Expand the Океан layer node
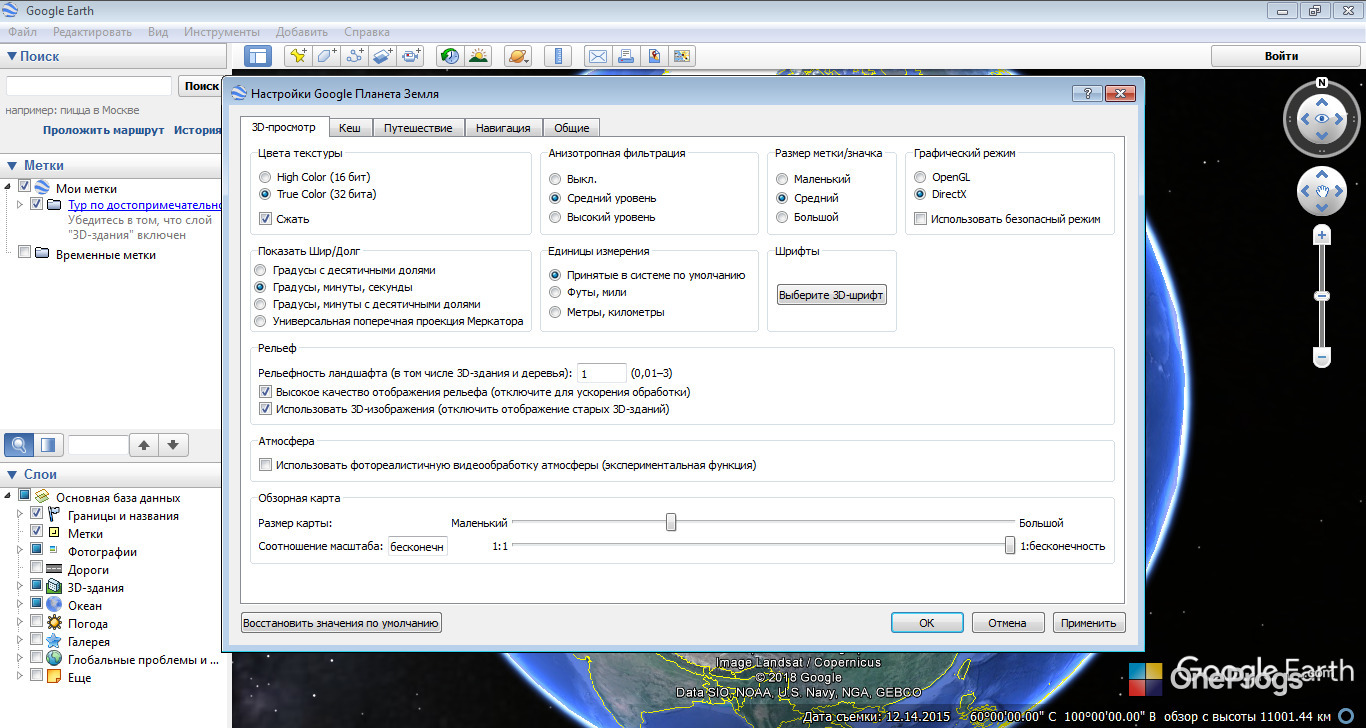 point(20,605)
